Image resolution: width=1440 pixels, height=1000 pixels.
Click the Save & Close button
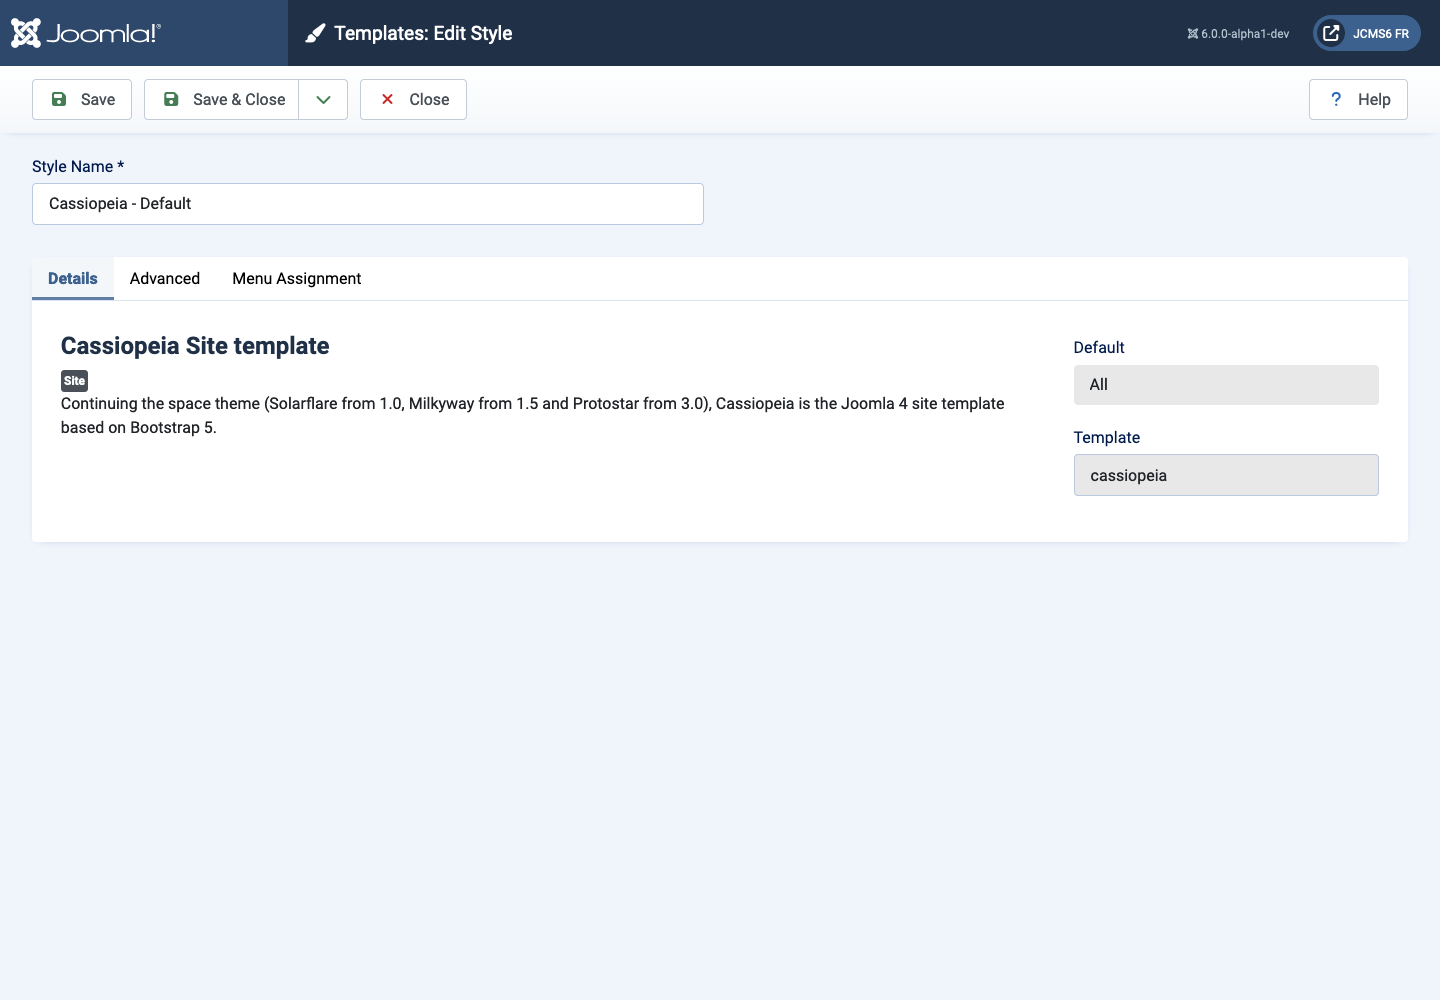click(222, 99)
